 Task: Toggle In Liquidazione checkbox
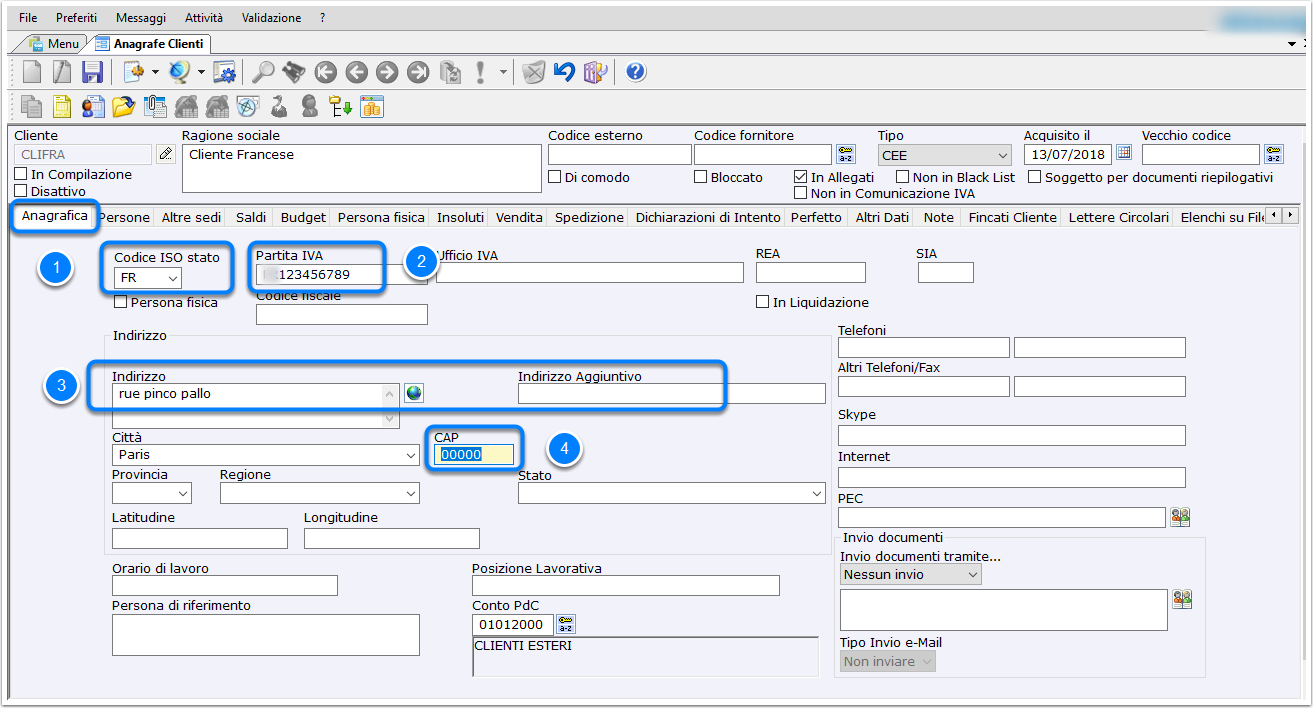coord(763,302)
